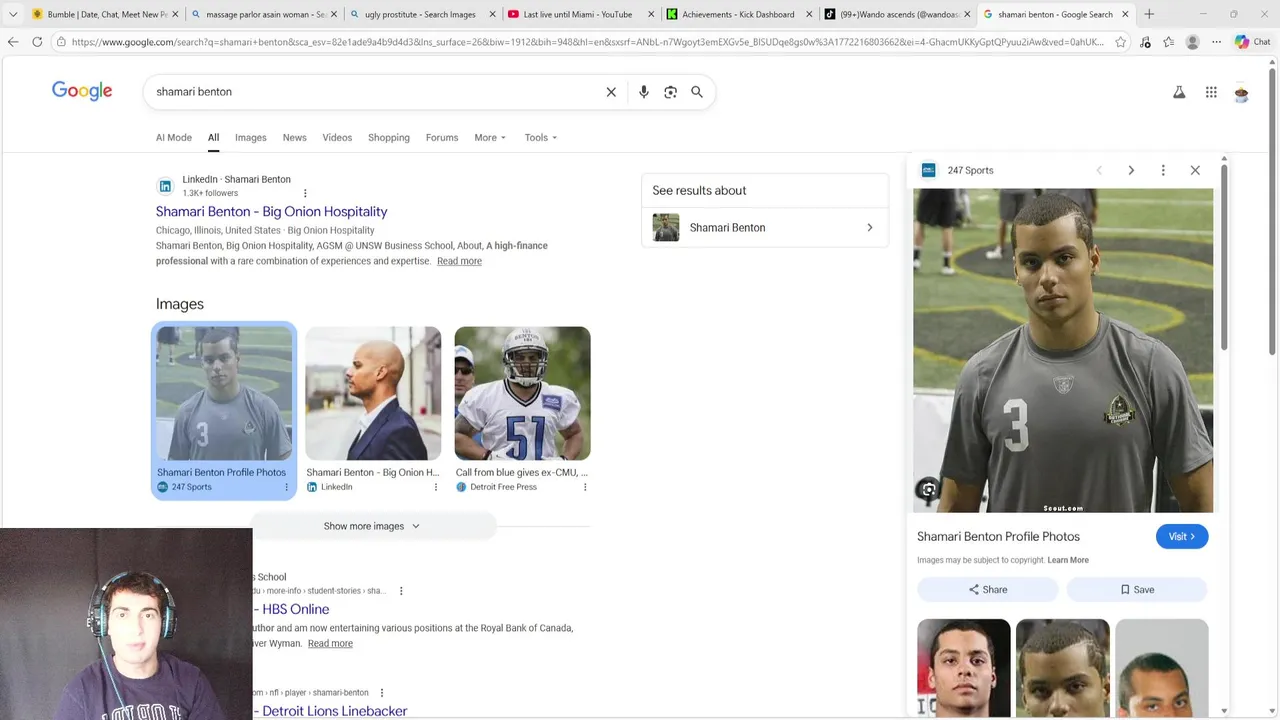This screenshot has width=1280, height=720.
Task: Open Copilot Chat button
Action: 1252,42
